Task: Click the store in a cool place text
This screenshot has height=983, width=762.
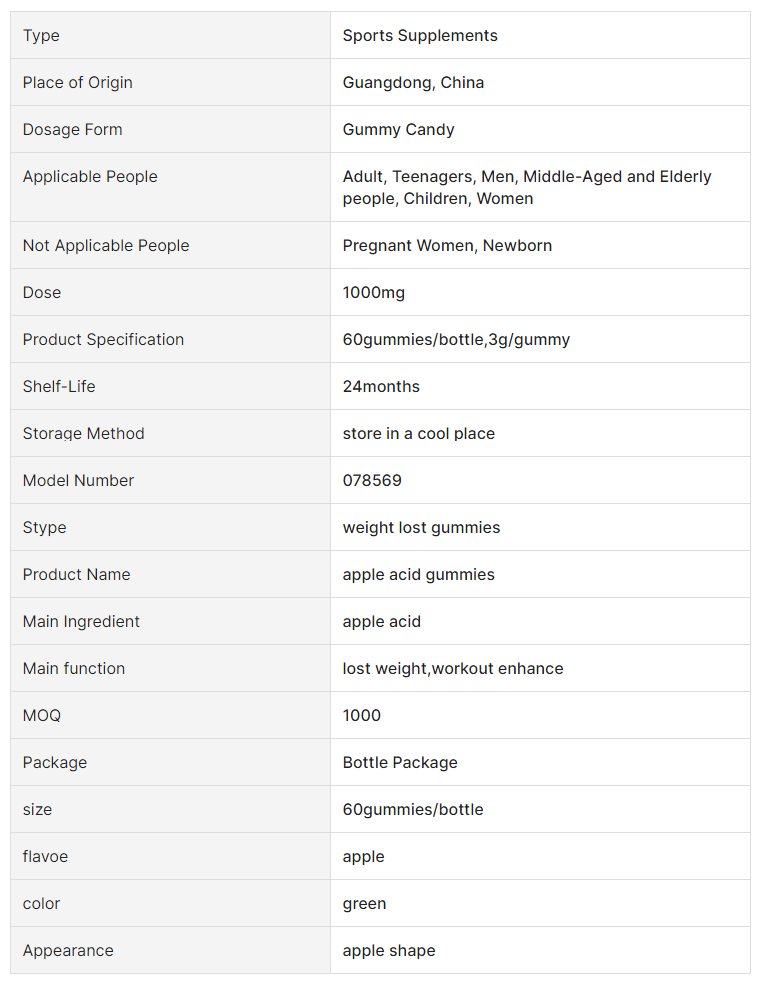Action: (419, 434)
